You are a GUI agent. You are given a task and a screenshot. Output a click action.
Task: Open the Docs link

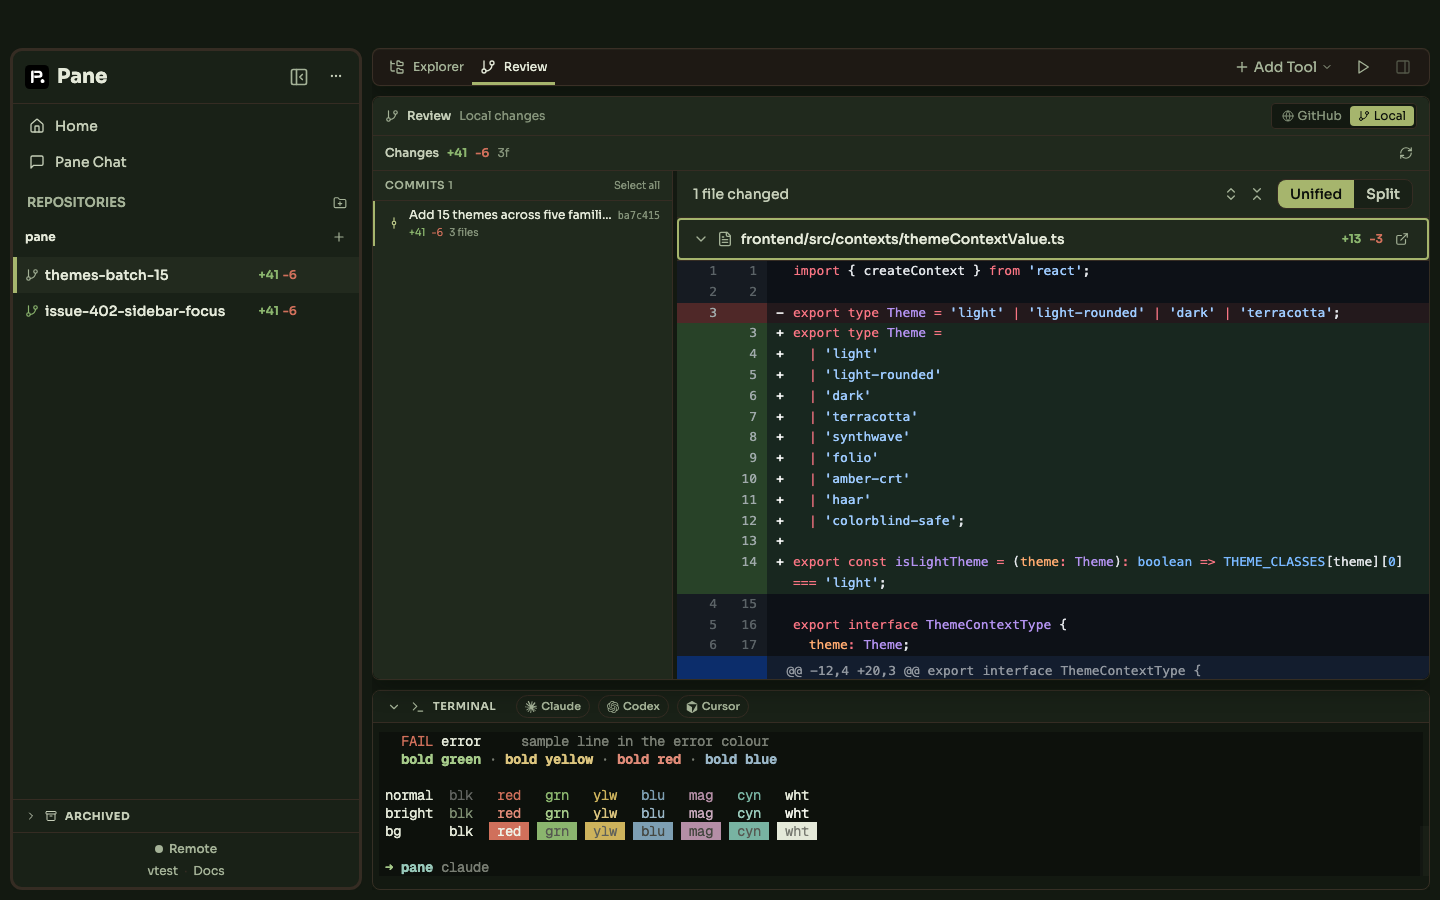[x=209, y=871]
